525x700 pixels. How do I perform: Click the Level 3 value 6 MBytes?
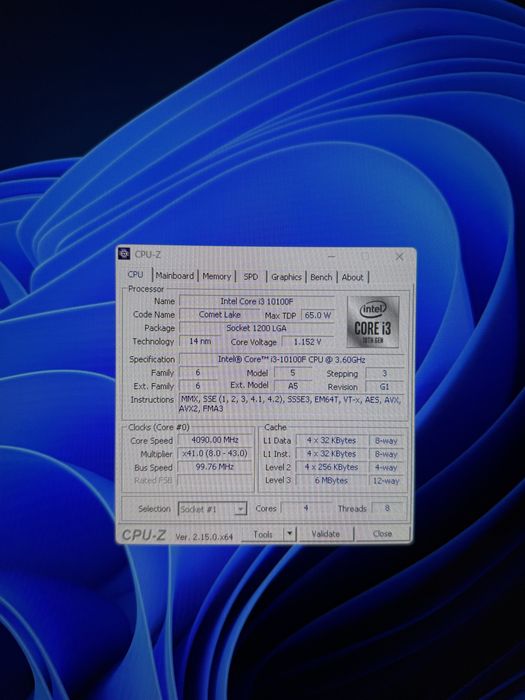[331, 480]
